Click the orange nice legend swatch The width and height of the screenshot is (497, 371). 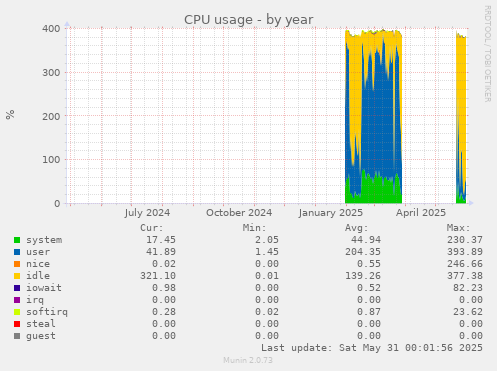[x=17, y=264]
